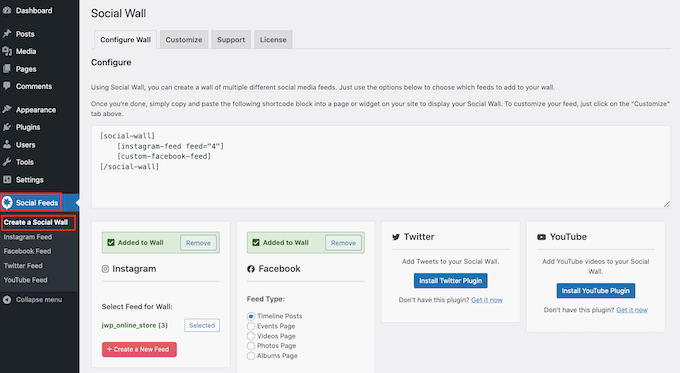Click the jwp_online_store (3) feed name

pos(134,325)
